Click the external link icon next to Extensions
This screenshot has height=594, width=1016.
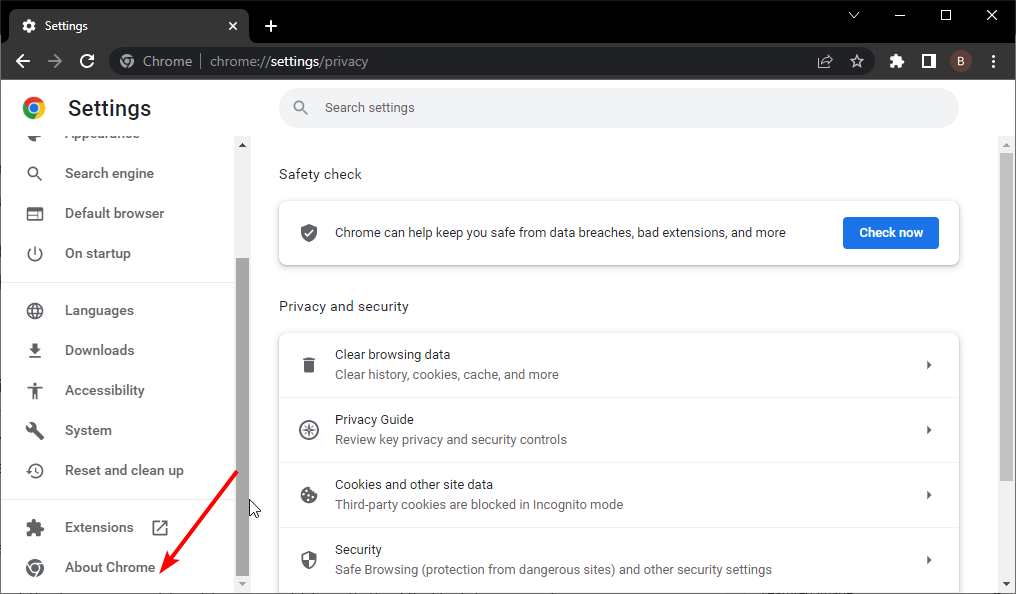pyautogui.click(x=160, y=528)
